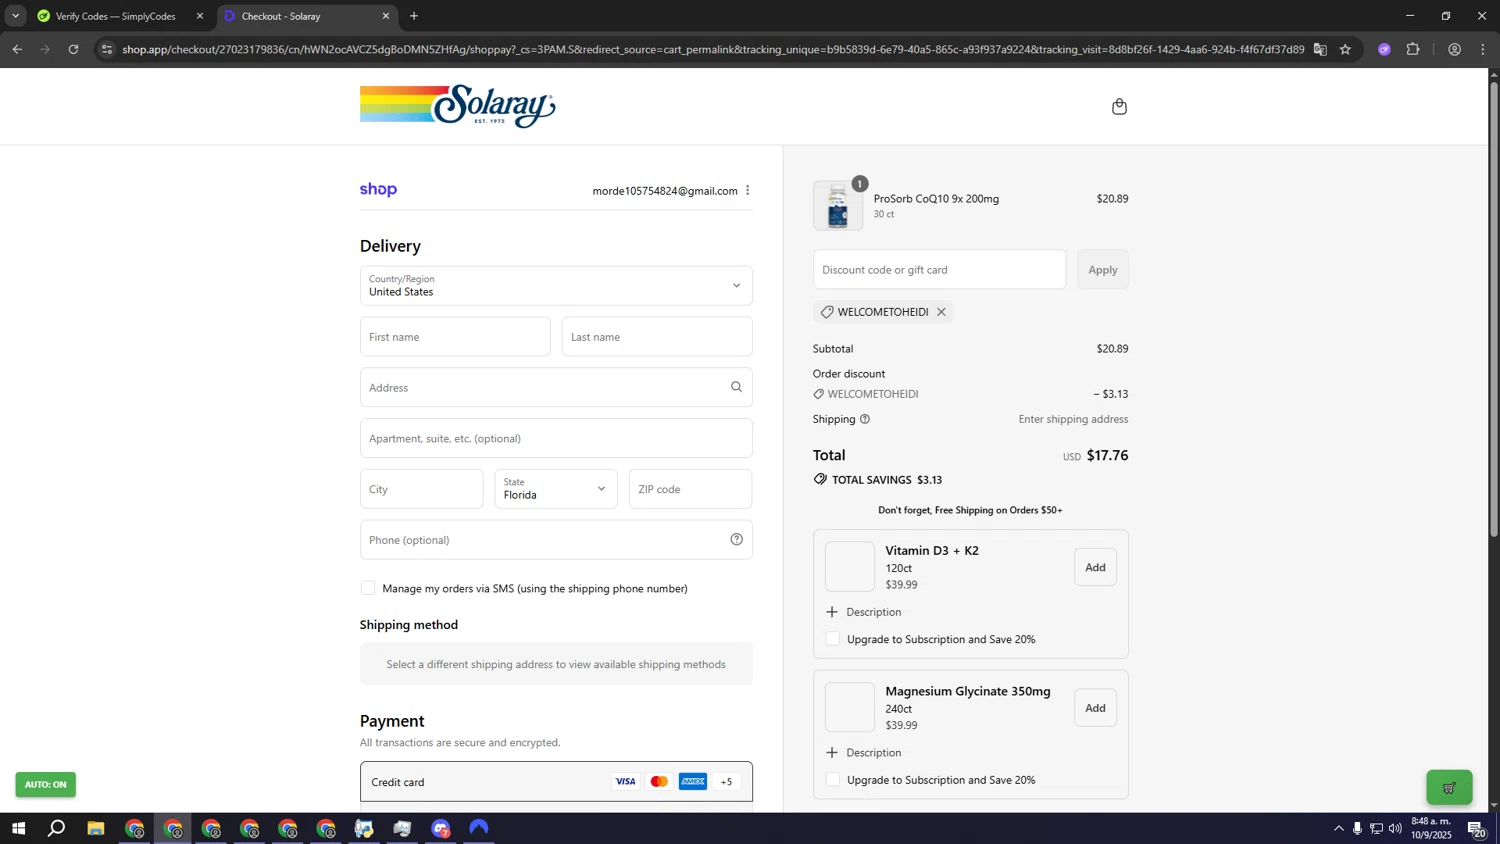Click the Last name field
Image resolution: width=1500 pixels, height=844 pixels.
click(657, 337)
